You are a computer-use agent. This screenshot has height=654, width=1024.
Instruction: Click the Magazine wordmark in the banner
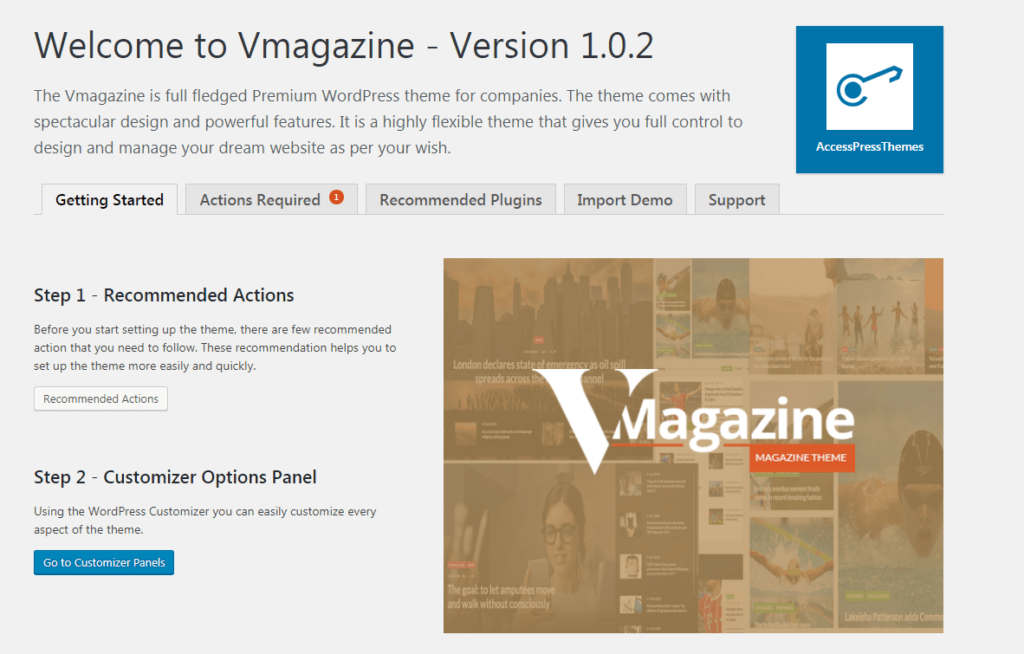(733, 421)
